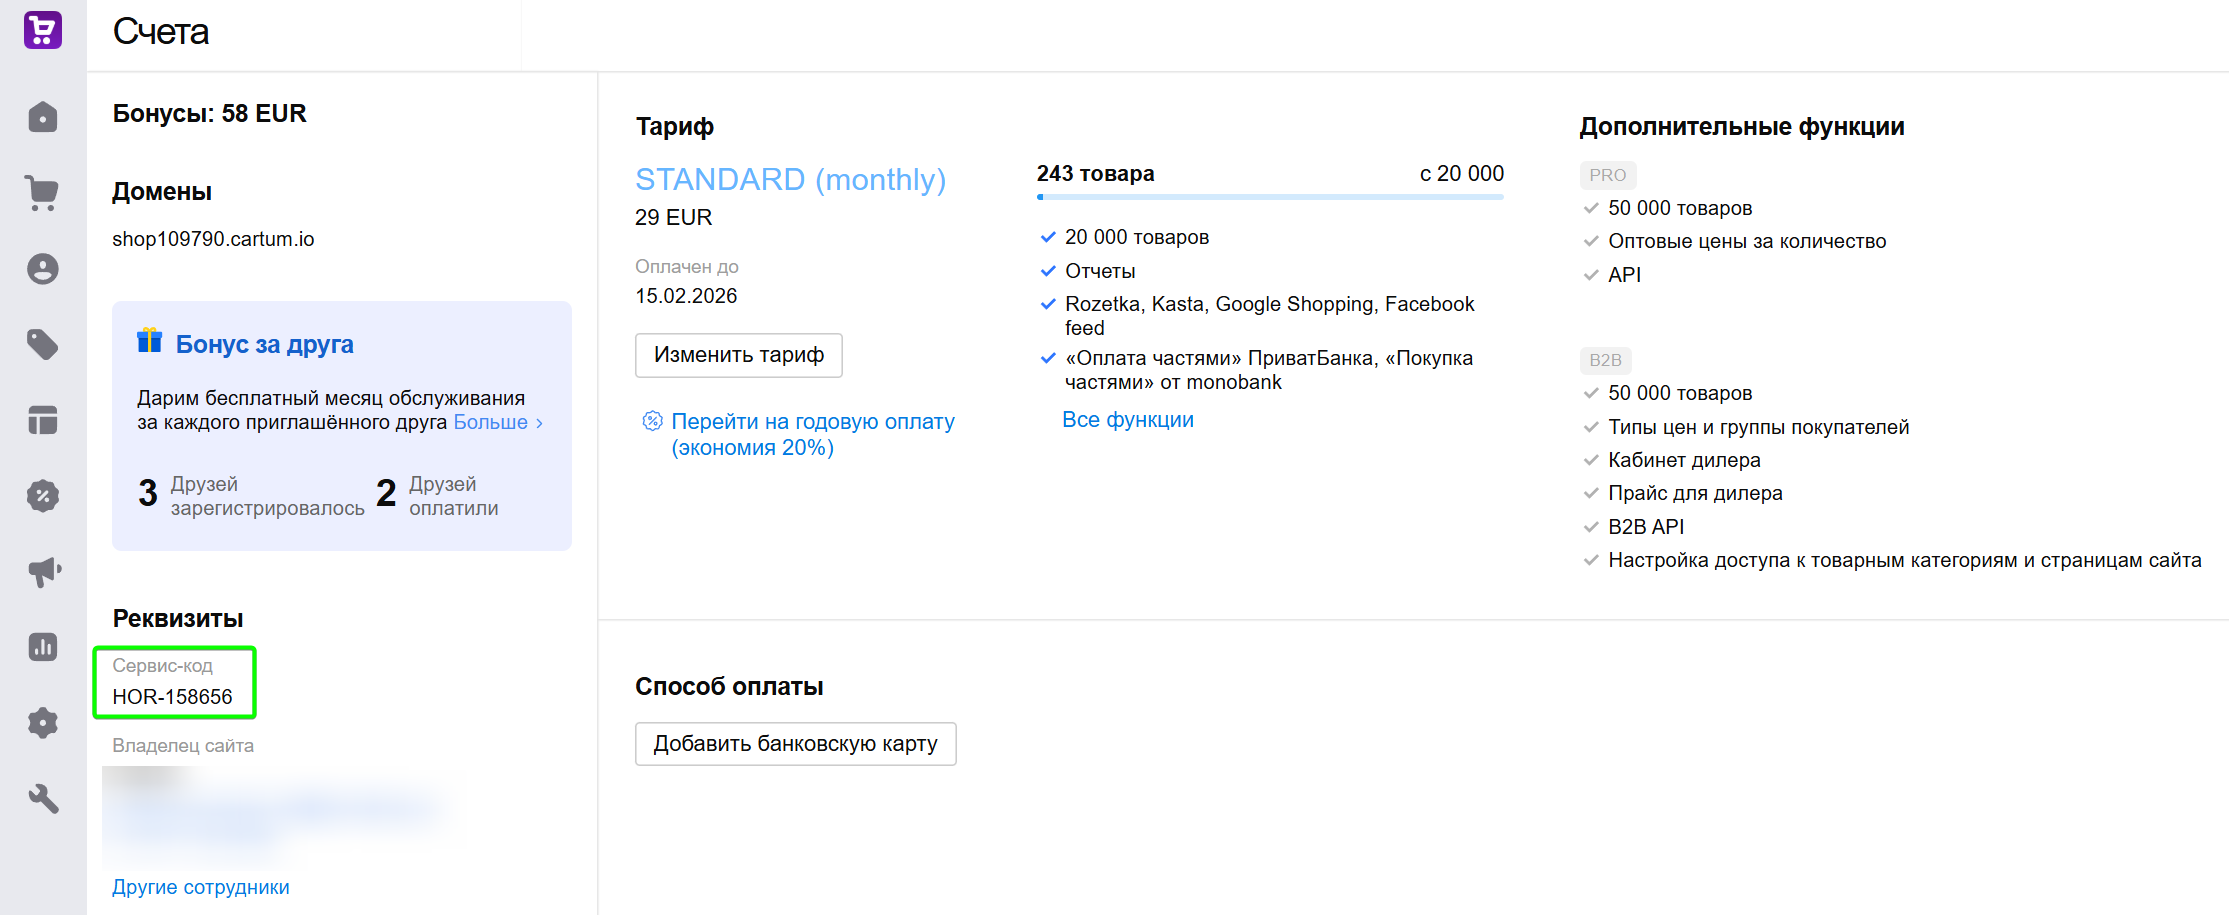
Task: Open the site layout icon in sidebar
Action: tap(43, 420)
